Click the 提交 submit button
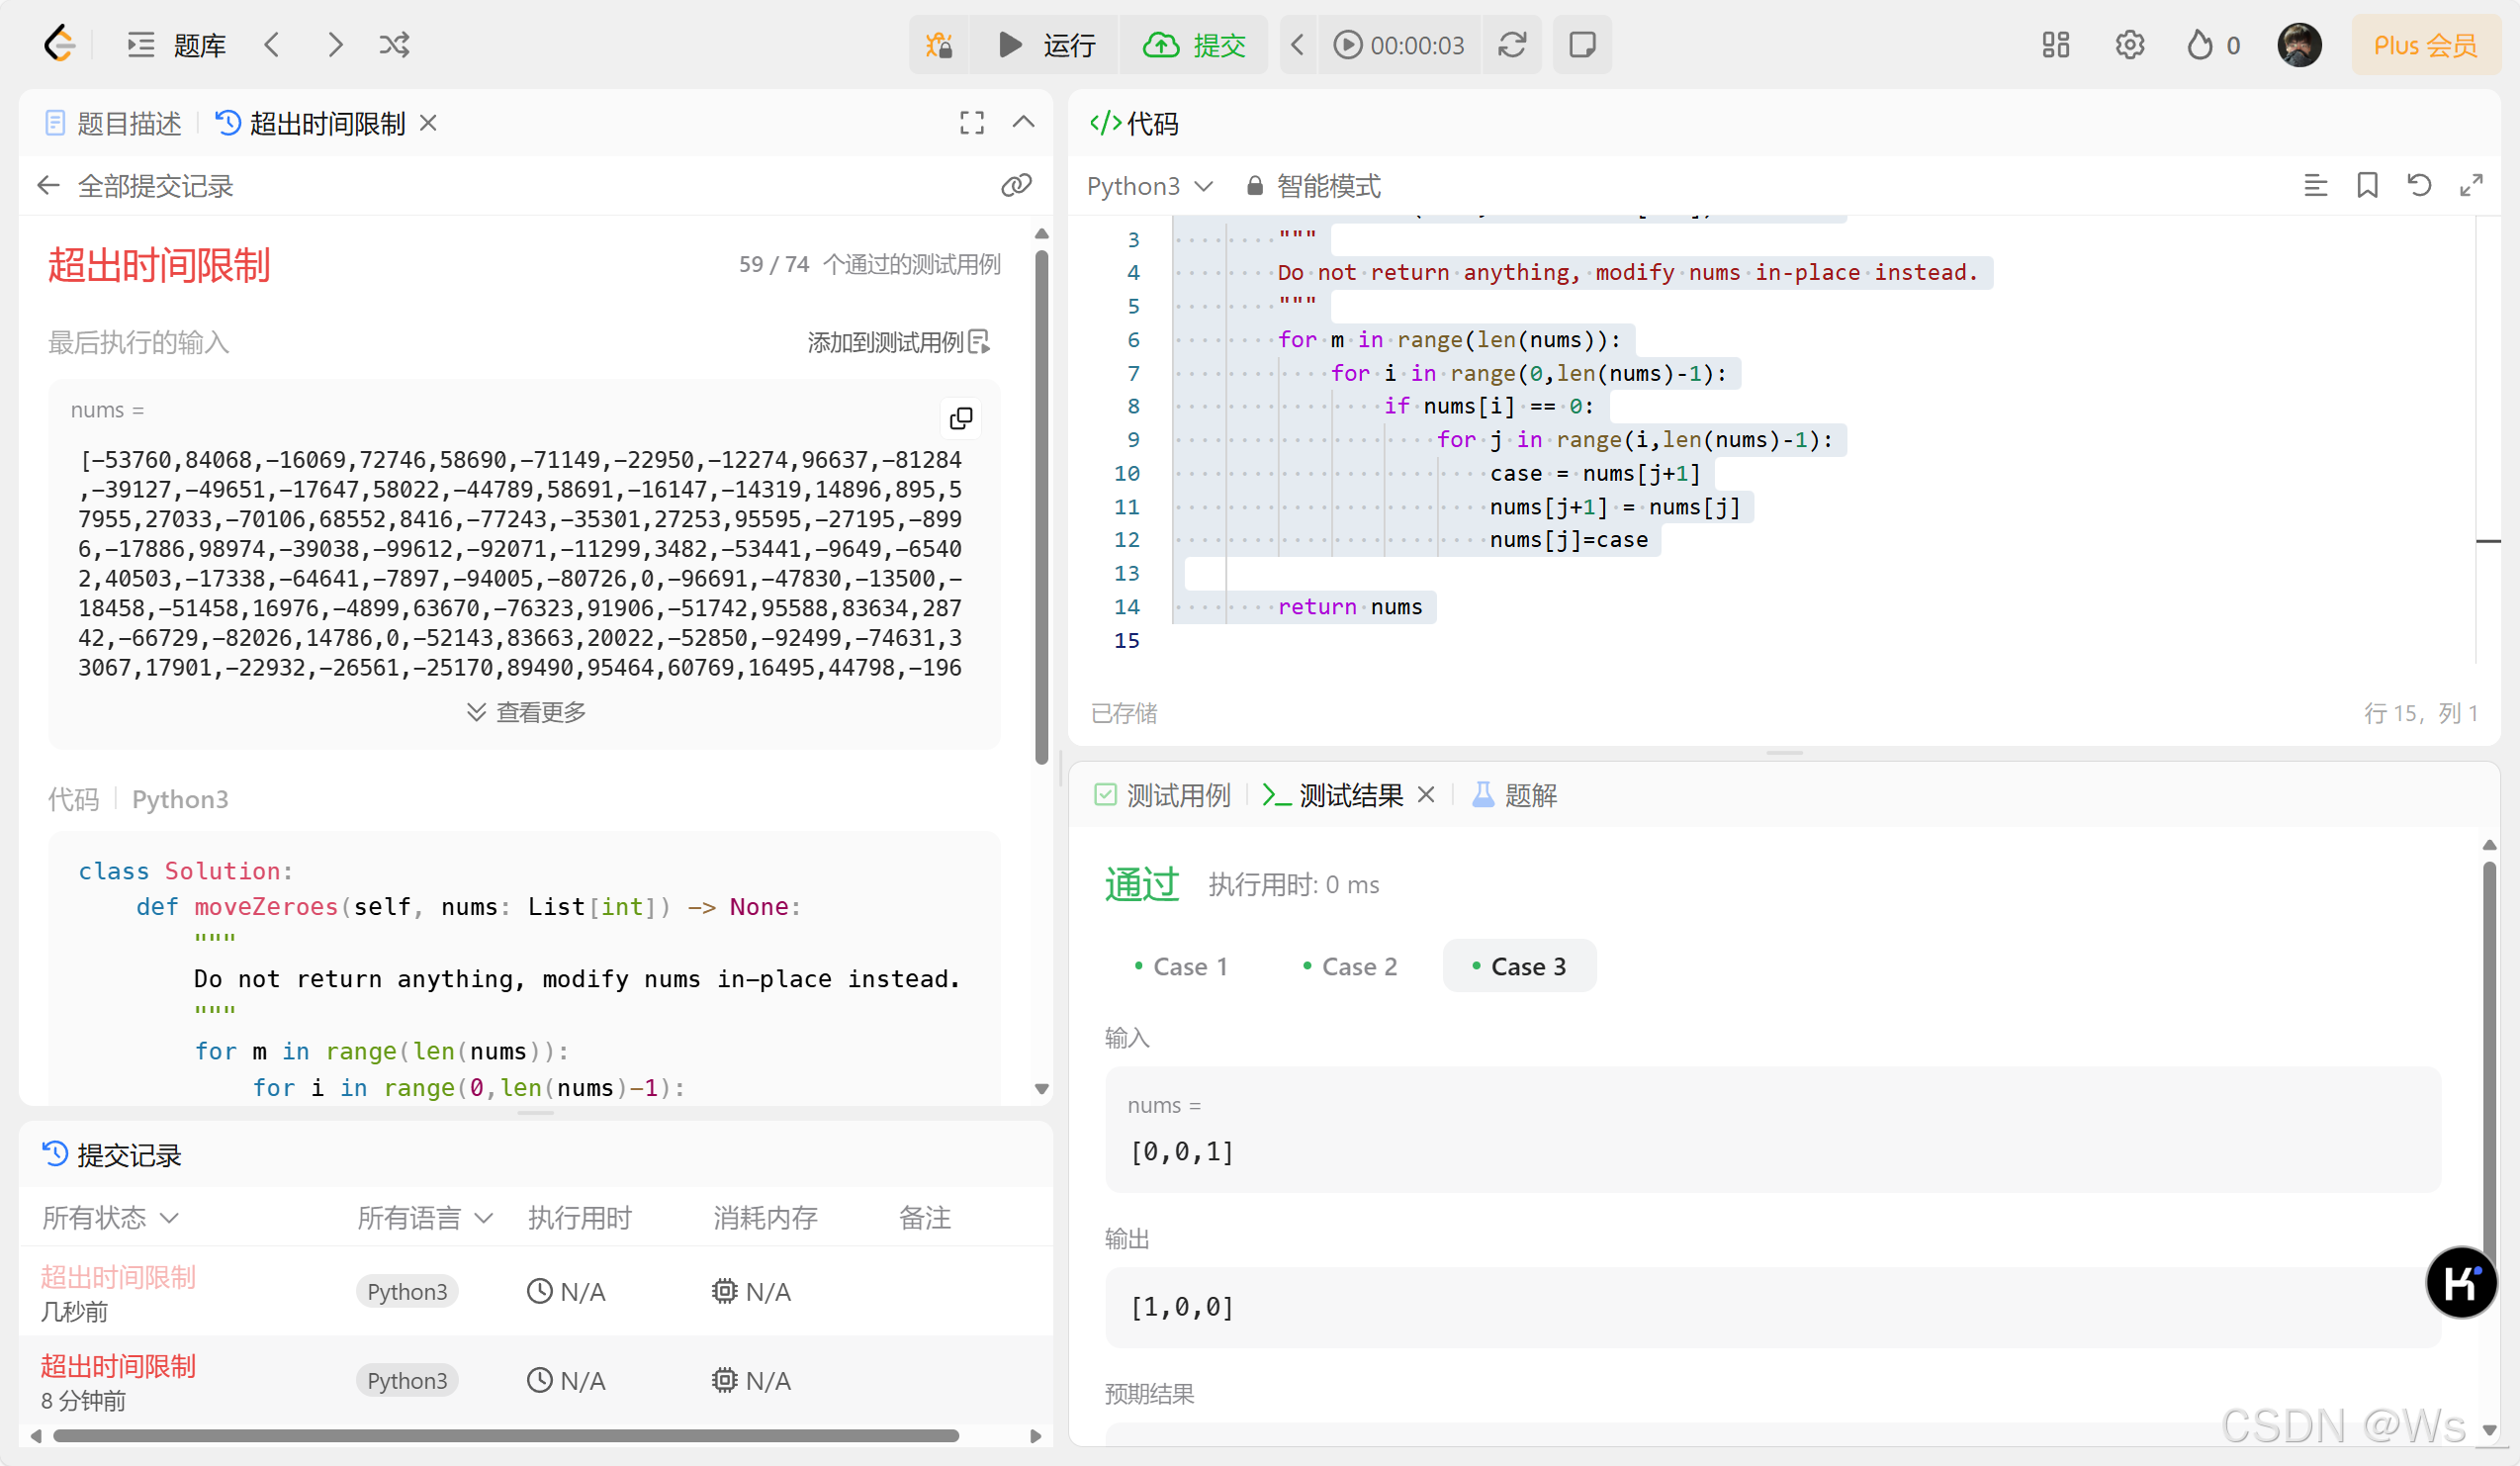The height and width of the screenshot is (1466, 2520). (x=1194, y=45)
